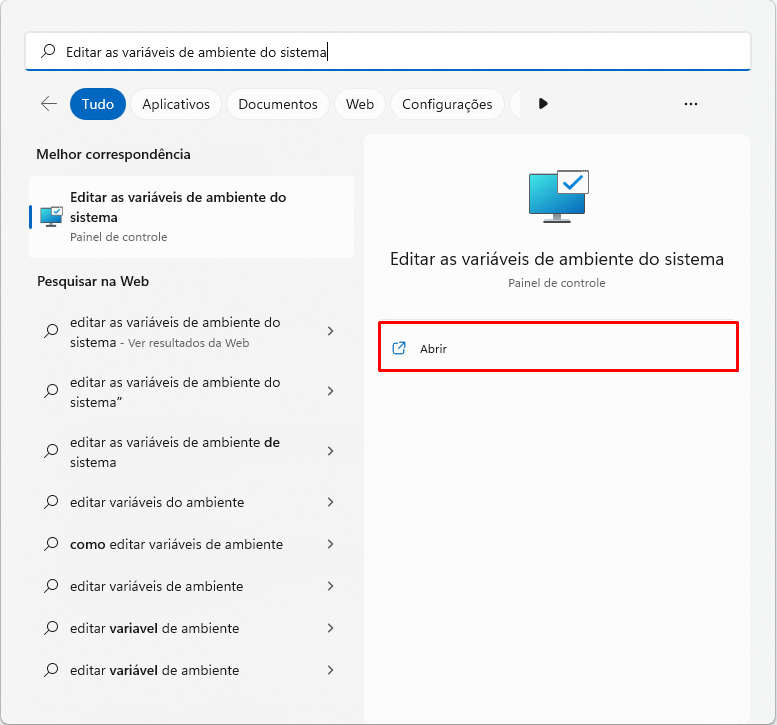
Task: Expand chevron for 'editar variável de ambiente'
Action: coord(331,670)
